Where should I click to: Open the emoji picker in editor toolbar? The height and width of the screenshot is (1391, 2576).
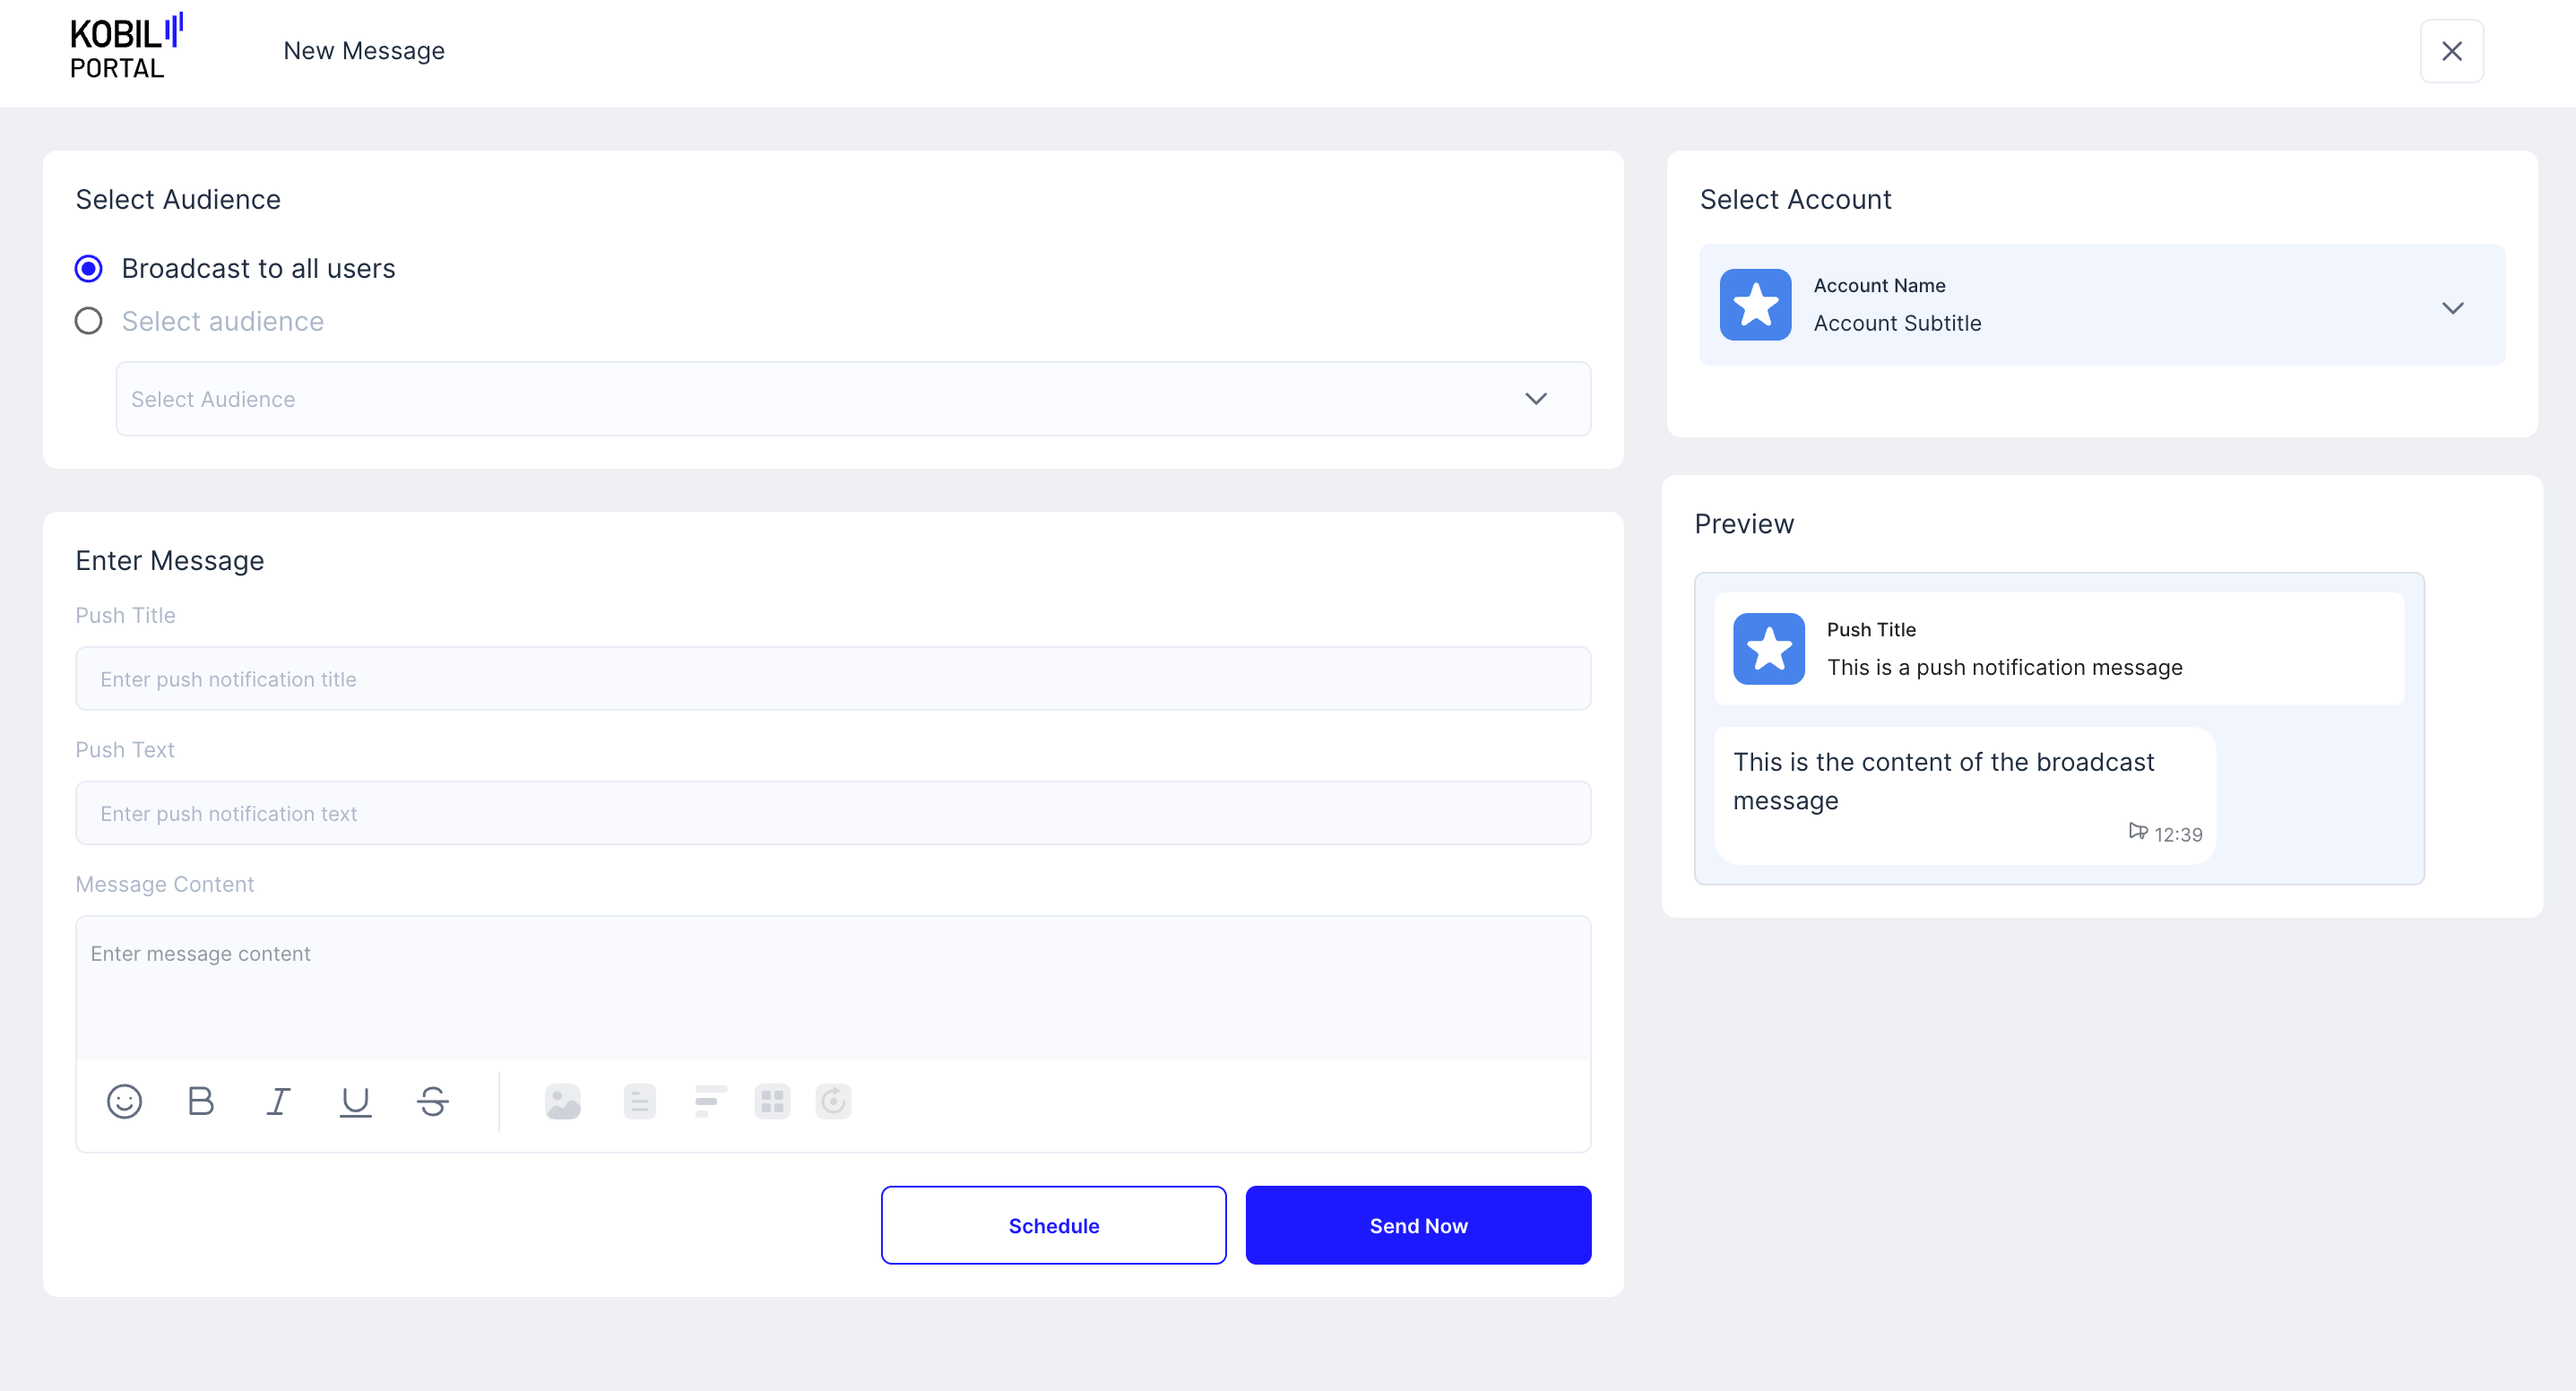[x=124, y=1101]
